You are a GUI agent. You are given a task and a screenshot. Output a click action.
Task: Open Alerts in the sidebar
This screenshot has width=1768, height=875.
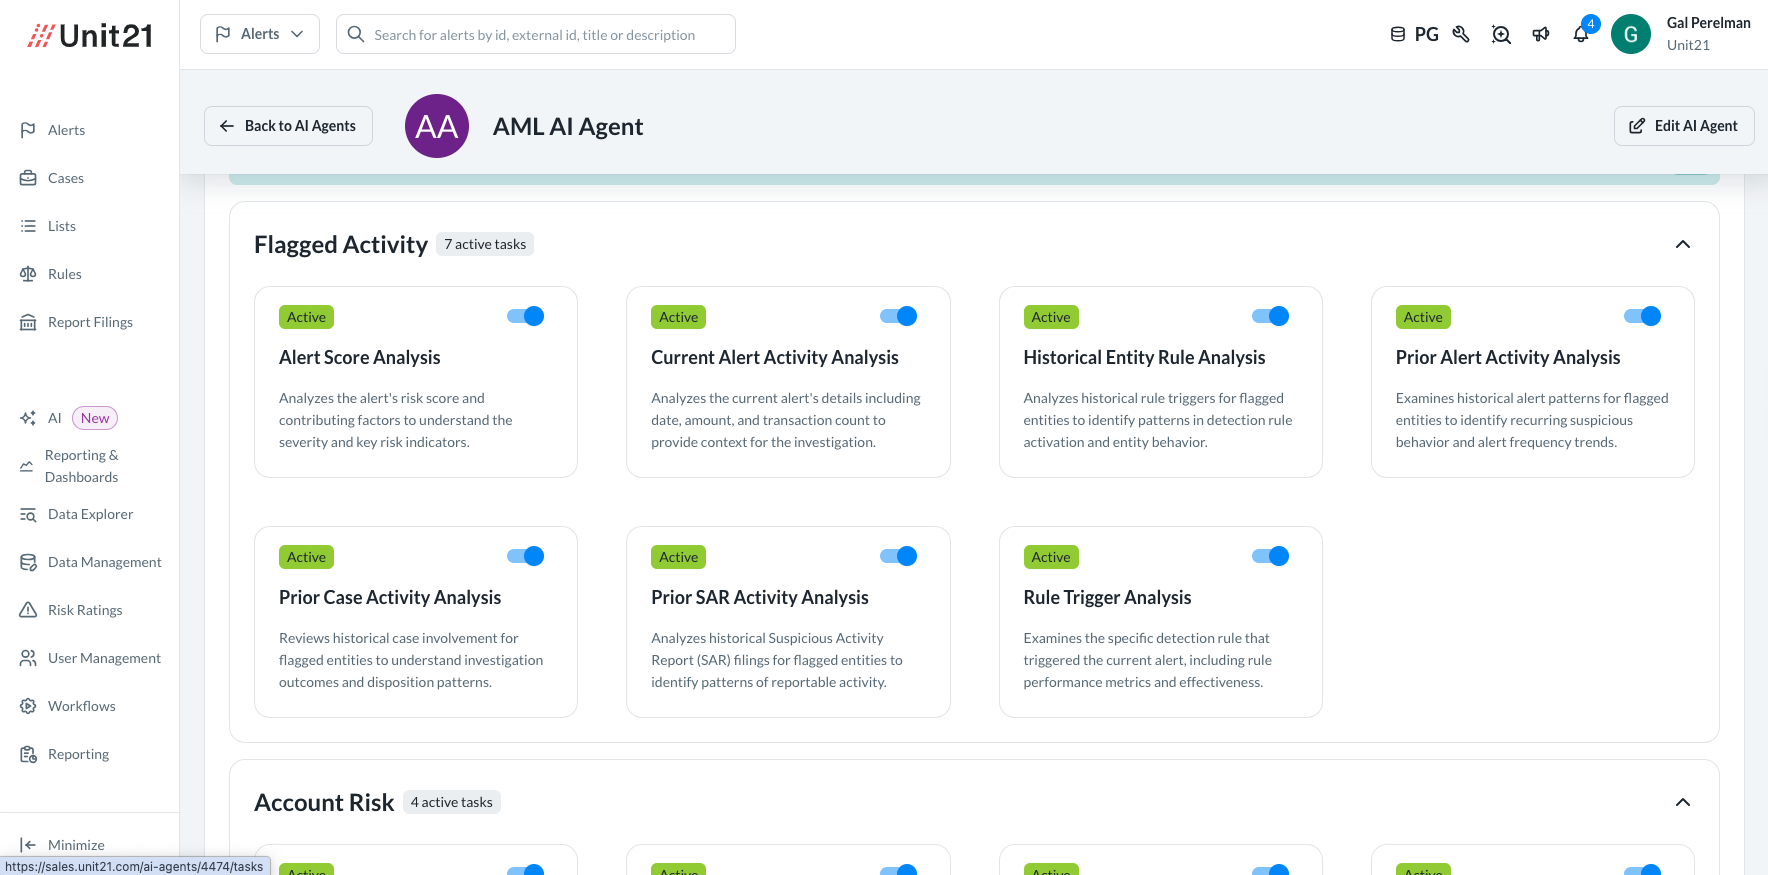[66, 130]
